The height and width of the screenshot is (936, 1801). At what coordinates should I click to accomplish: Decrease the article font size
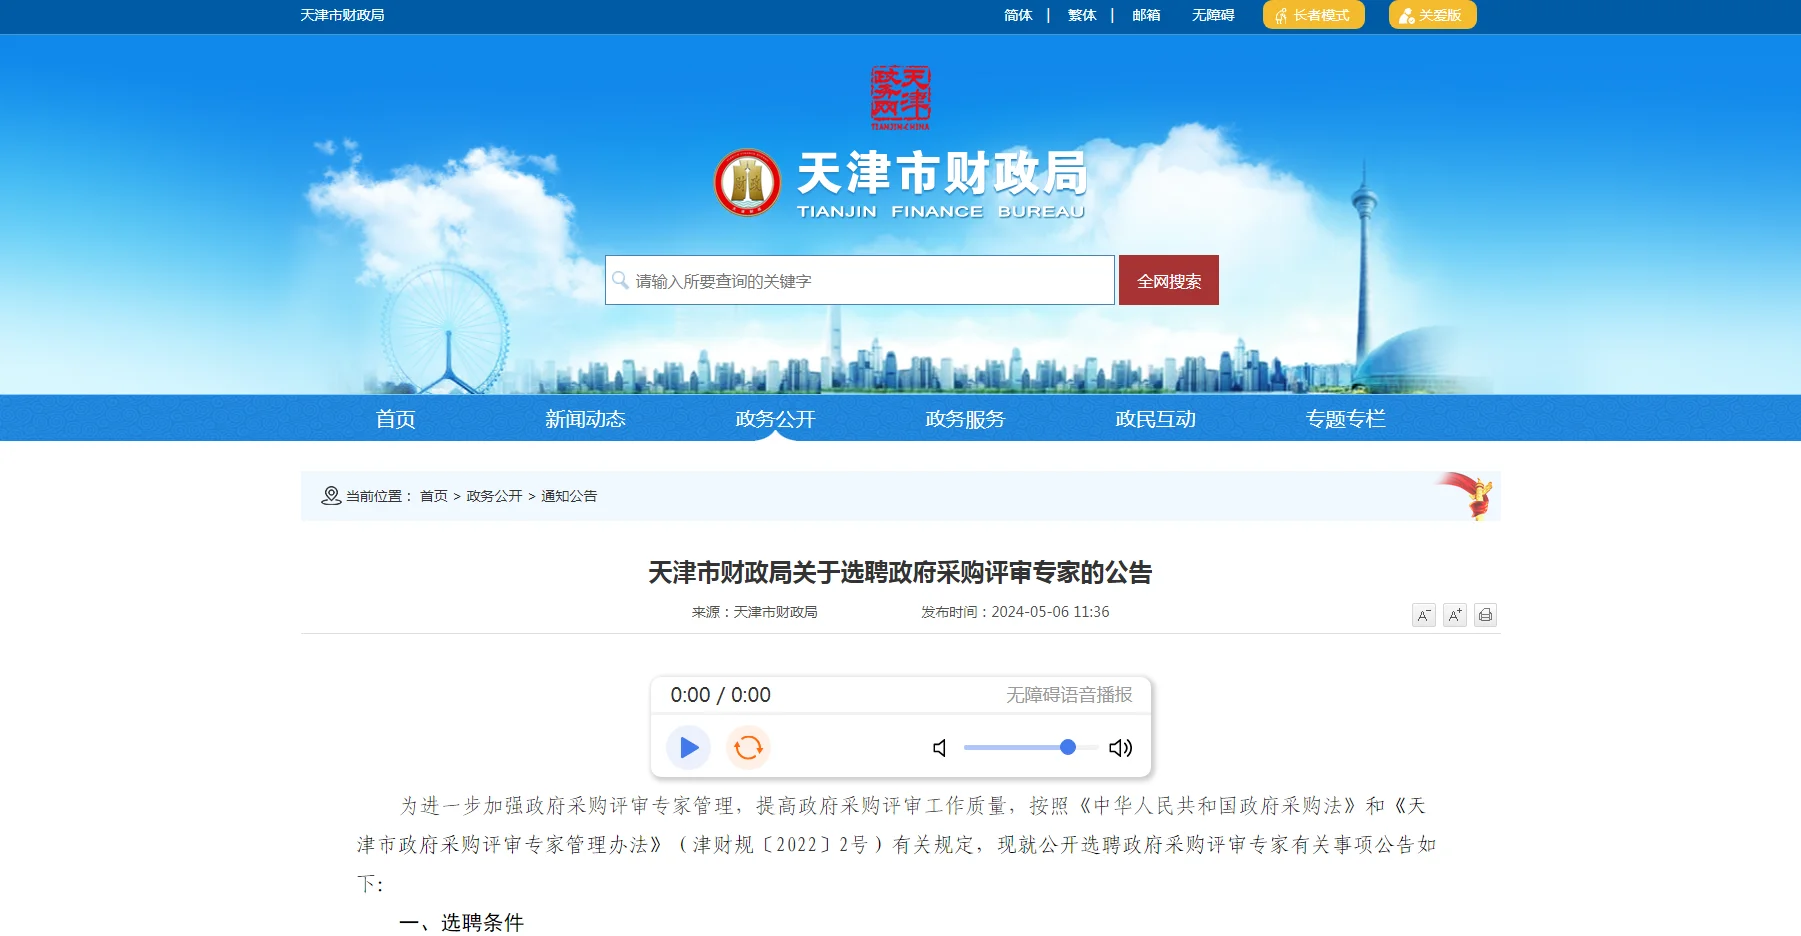[1422, 614]
